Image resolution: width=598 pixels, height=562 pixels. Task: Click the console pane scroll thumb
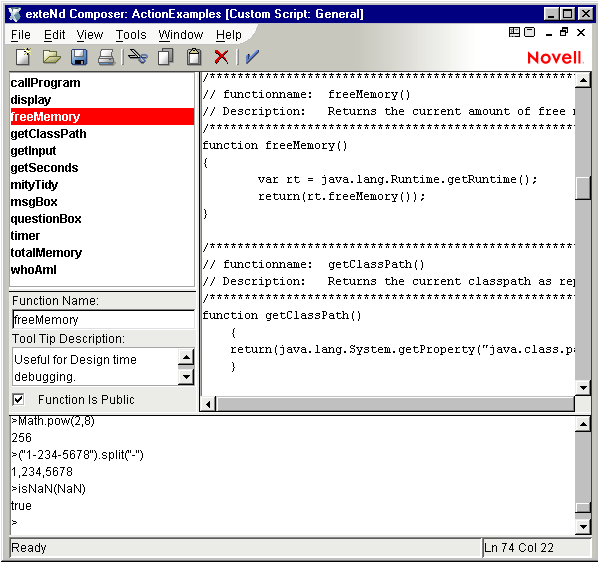[583, 507]
